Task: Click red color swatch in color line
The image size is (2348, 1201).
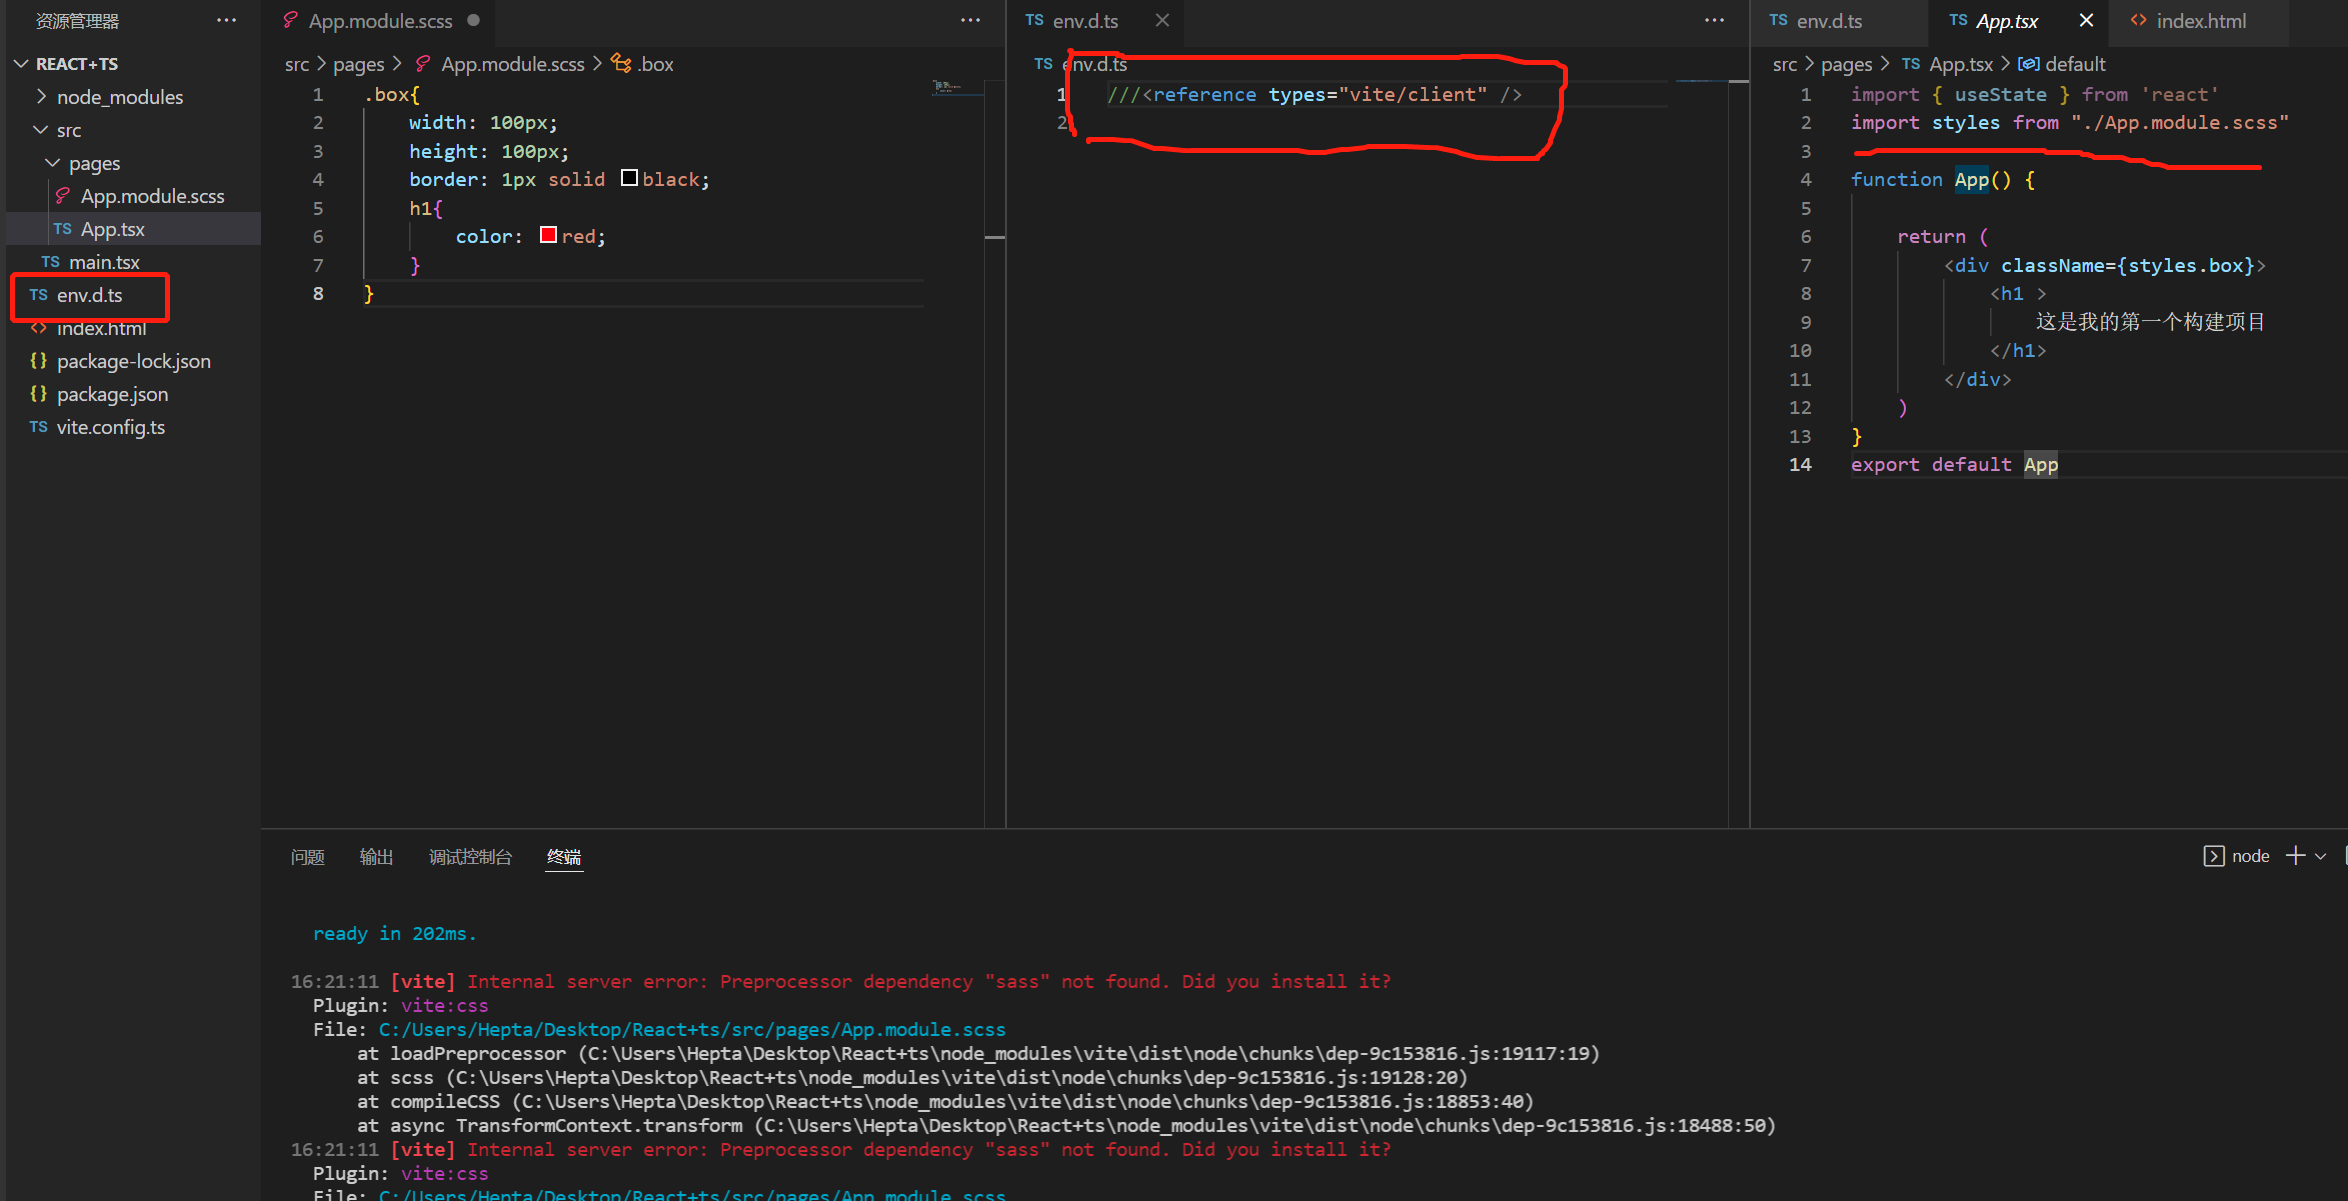Action: [x=548, y=235]
